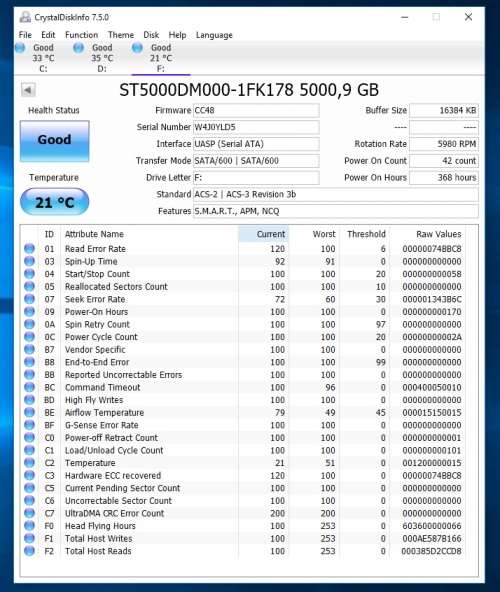Click status orb for Power Cycle Count
The height and width of the screenshot is (592, 500).
pyautogui.click(x=29, y=336)
